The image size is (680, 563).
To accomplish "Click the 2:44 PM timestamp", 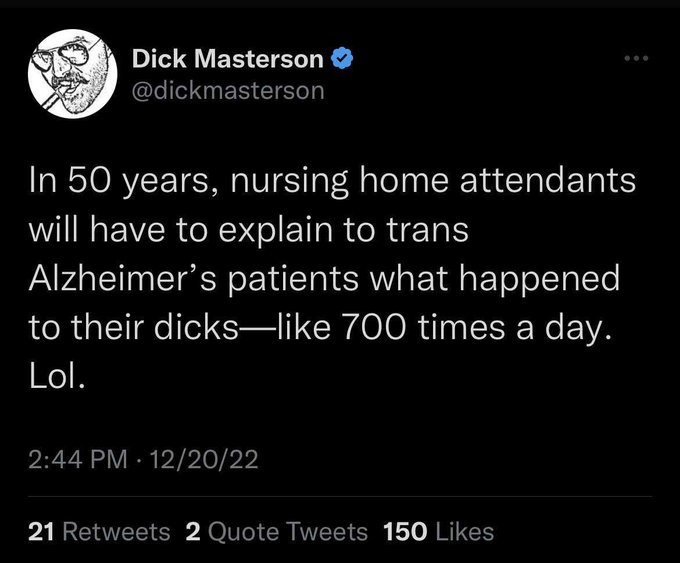I will point(78,460).
